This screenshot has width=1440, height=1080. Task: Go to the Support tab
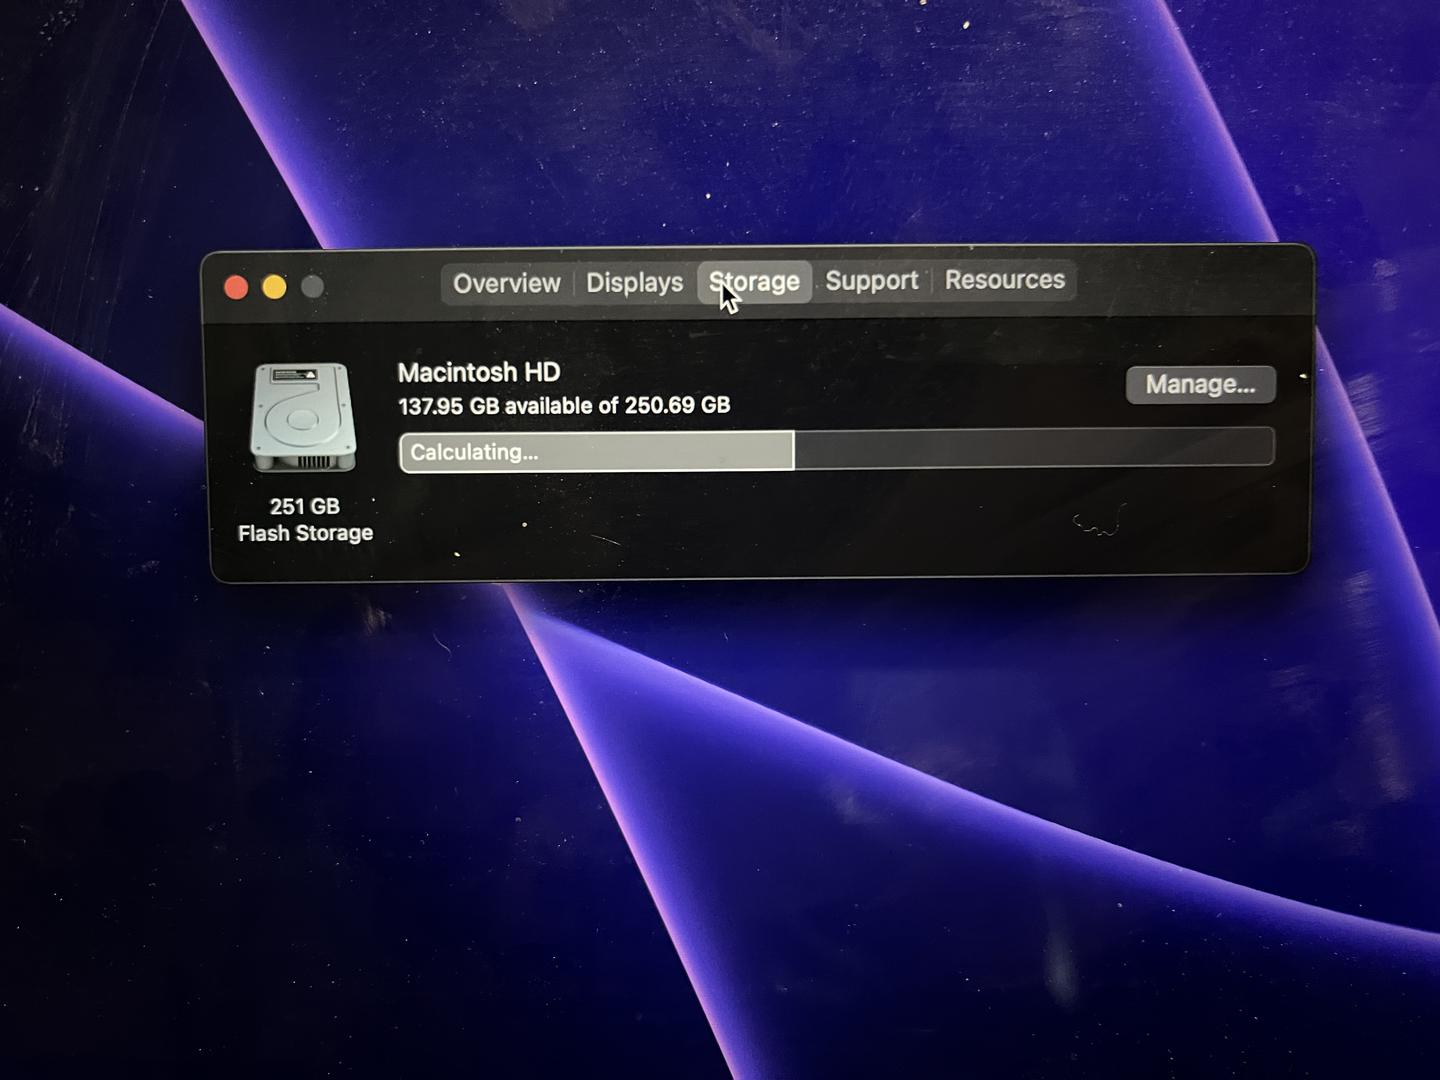pyautogui.click(x=871, y=281)
